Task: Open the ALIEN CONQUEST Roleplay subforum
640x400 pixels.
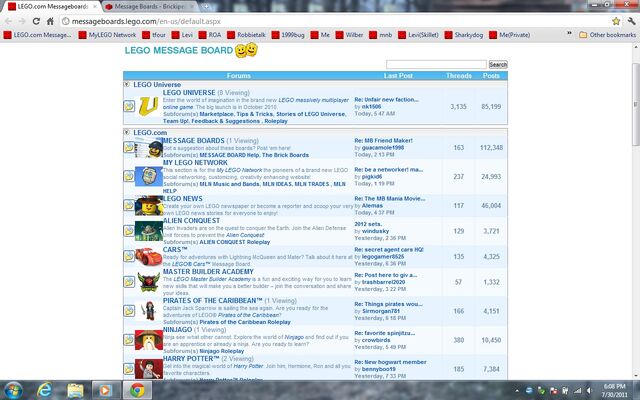Action: point(235,242)
